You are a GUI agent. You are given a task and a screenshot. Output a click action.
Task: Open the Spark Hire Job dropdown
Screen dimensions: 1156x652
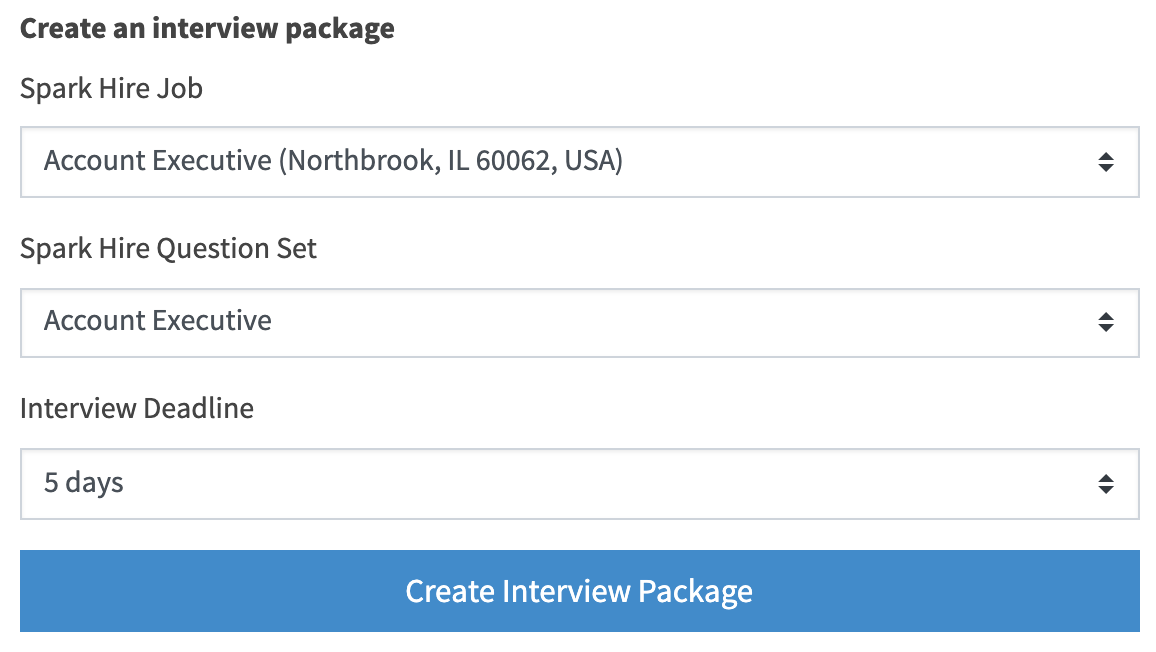[x=579, y=162]
